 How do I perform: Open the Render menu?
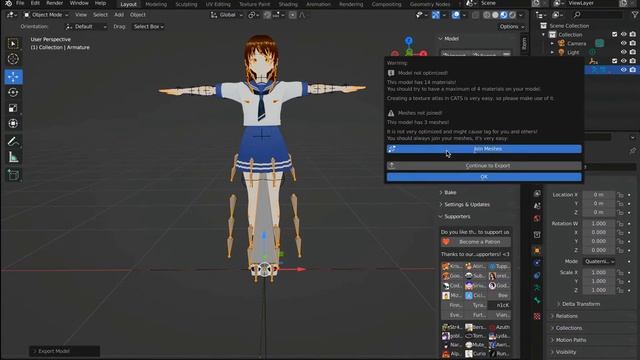pos(54,3)
